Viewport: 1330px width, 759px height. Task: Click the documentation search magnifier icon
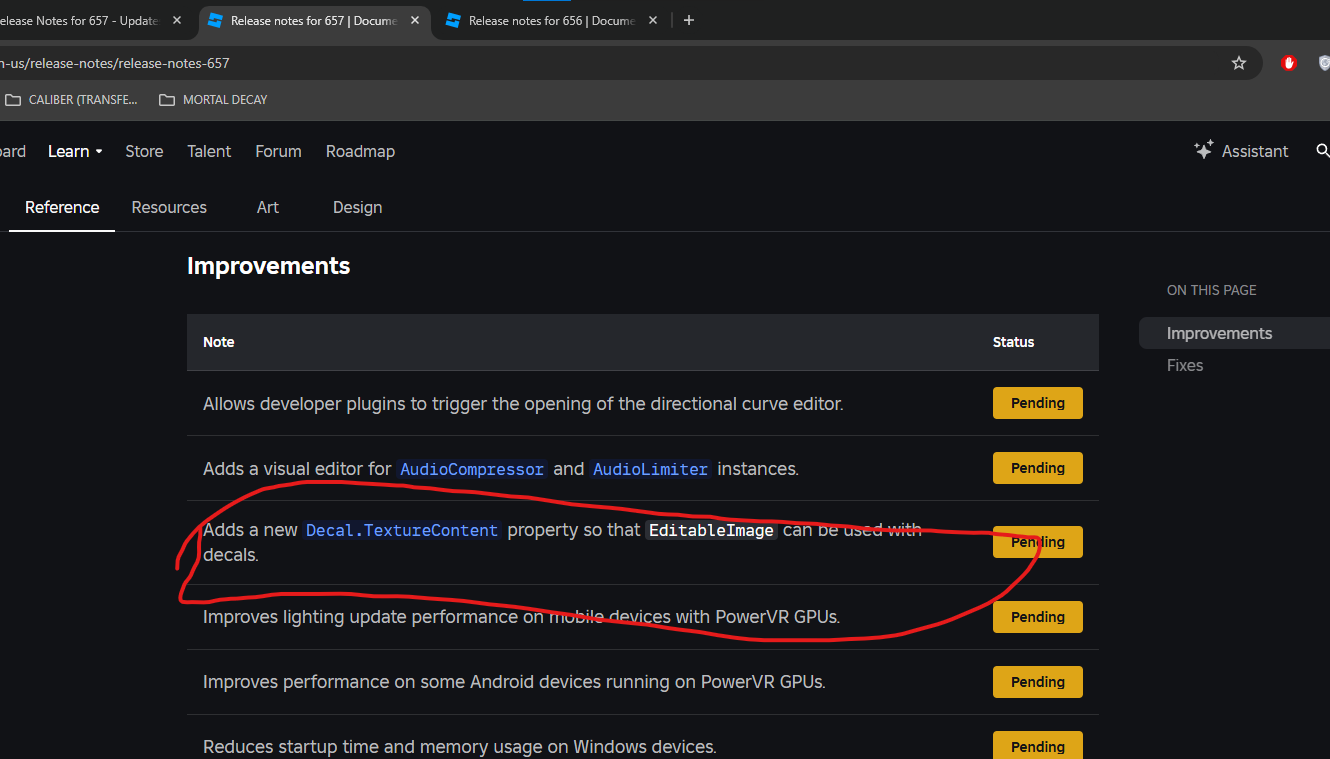click(1322, 151)
